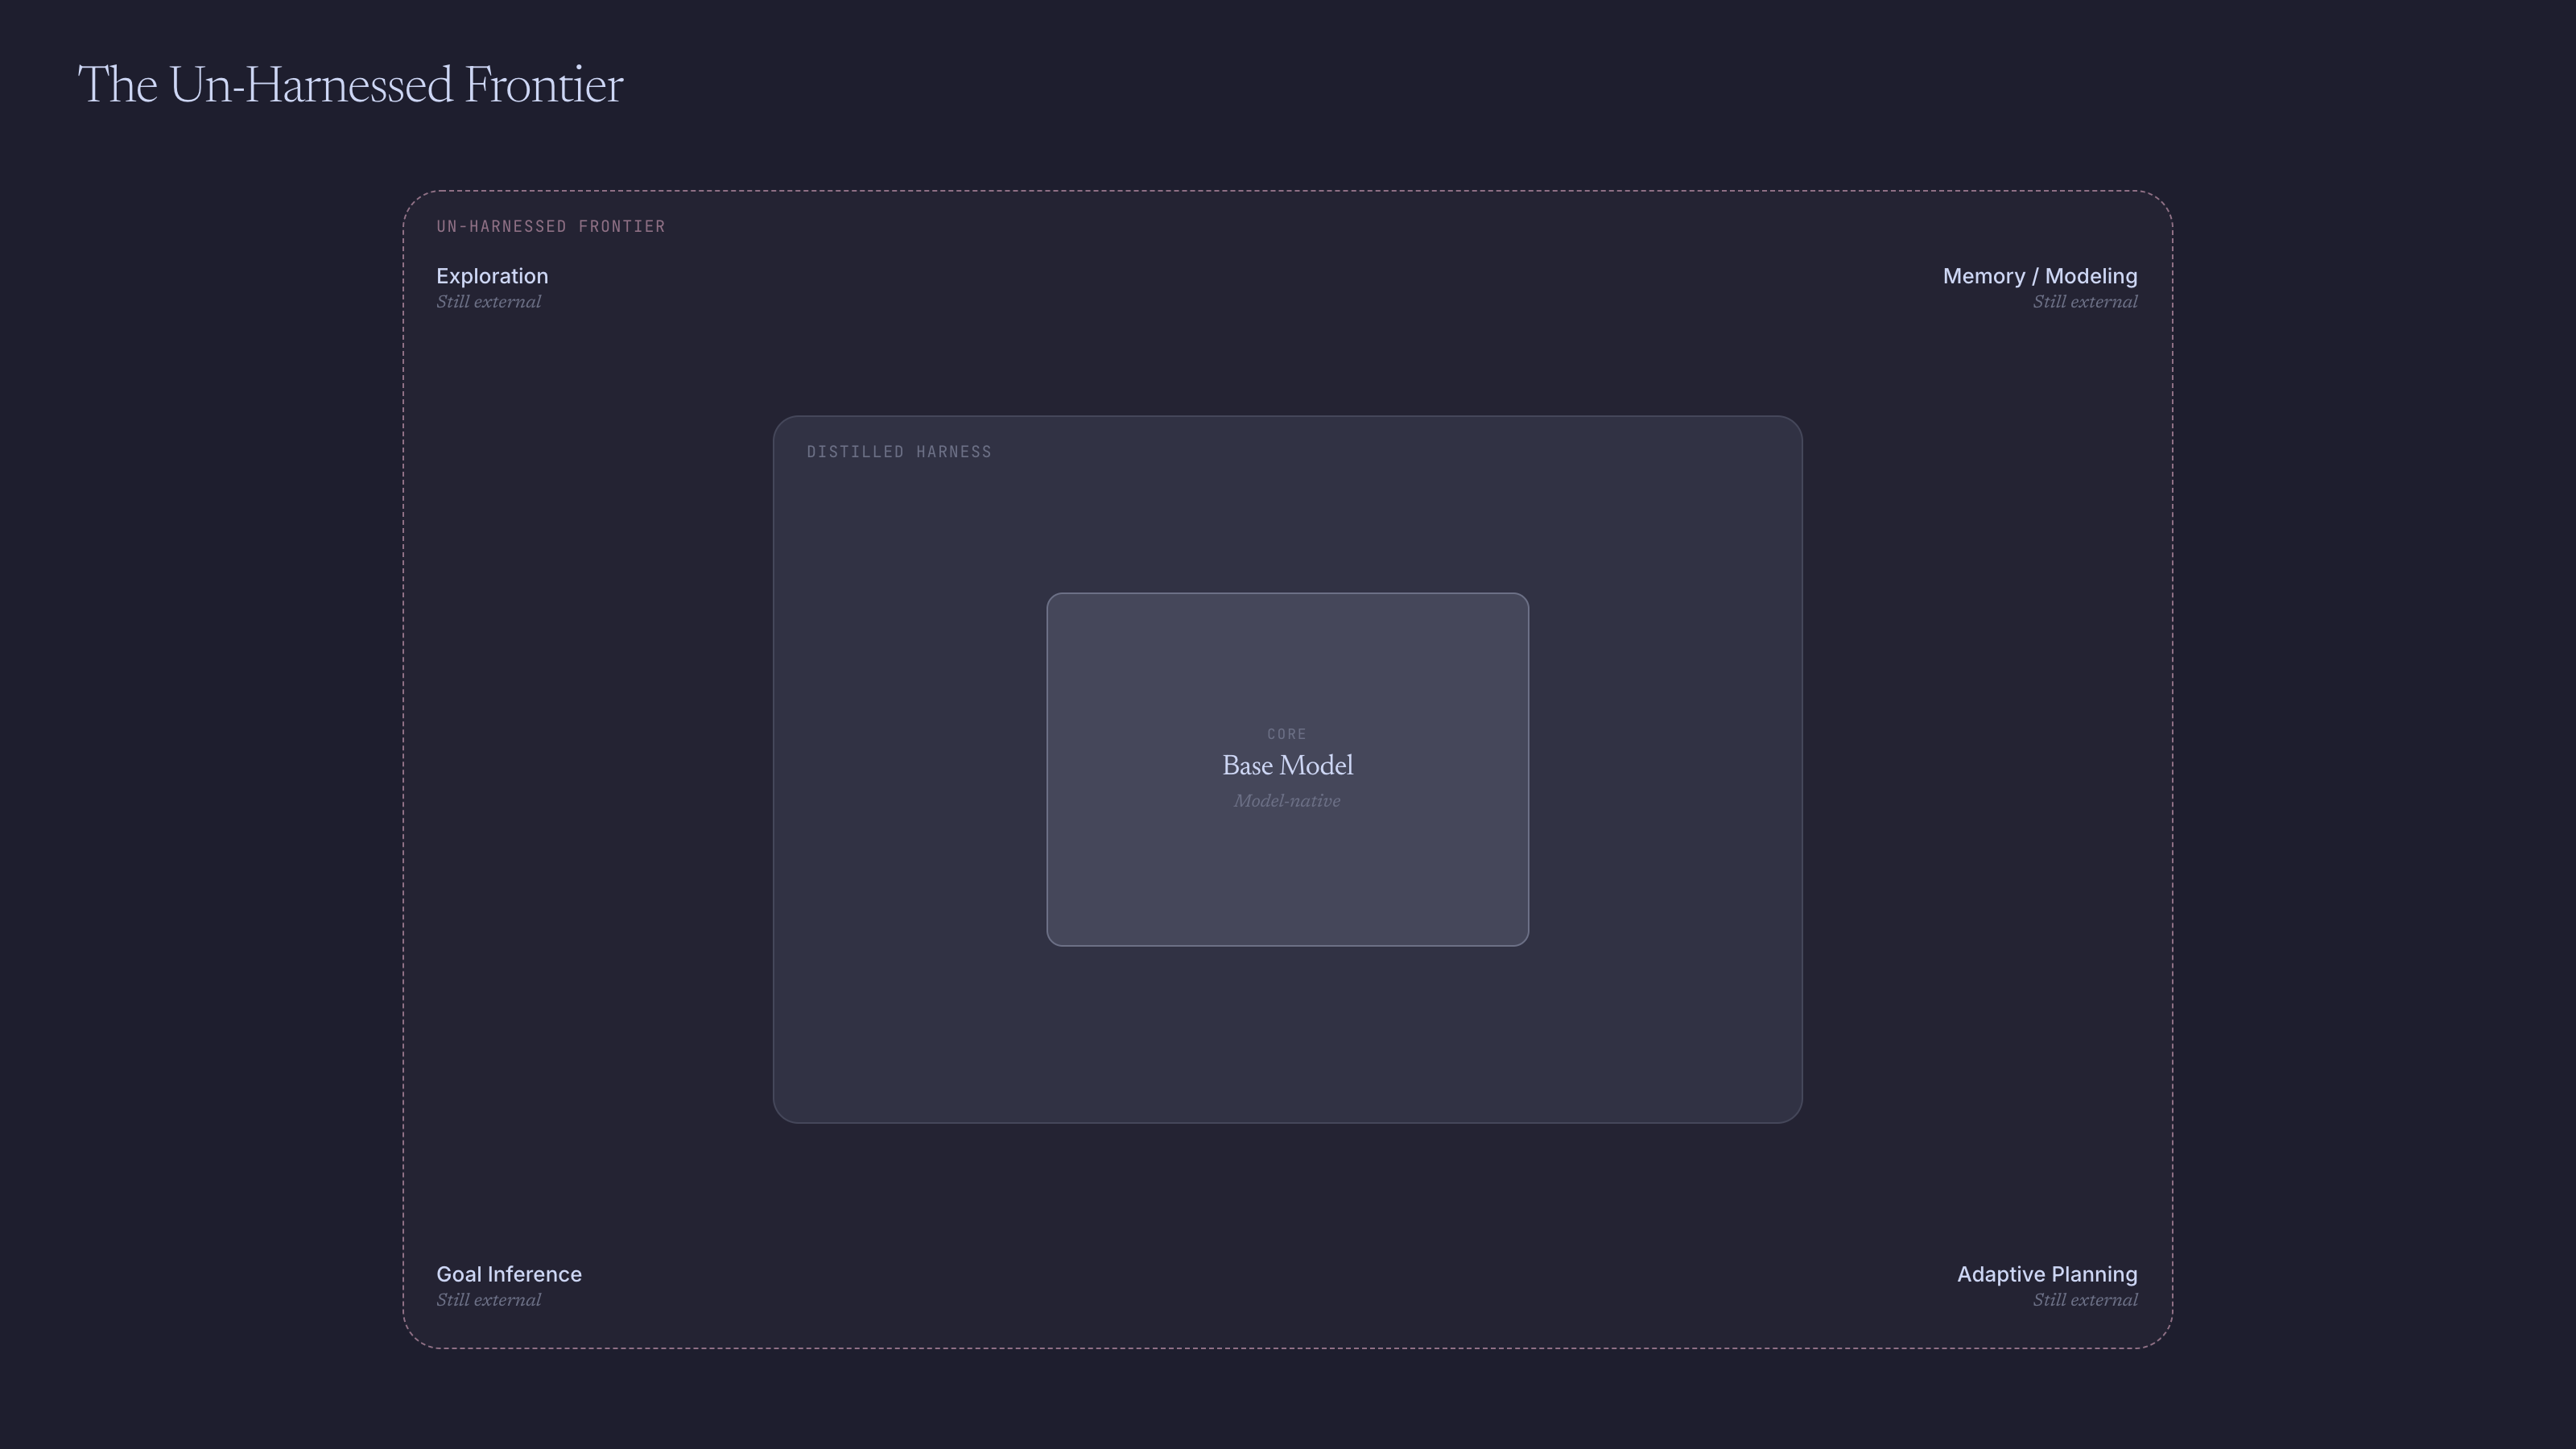Image resolution: width=2576 pixels, height=1449 pixels.
Task: Click the 'Exploration' heading
Action: 492,276
